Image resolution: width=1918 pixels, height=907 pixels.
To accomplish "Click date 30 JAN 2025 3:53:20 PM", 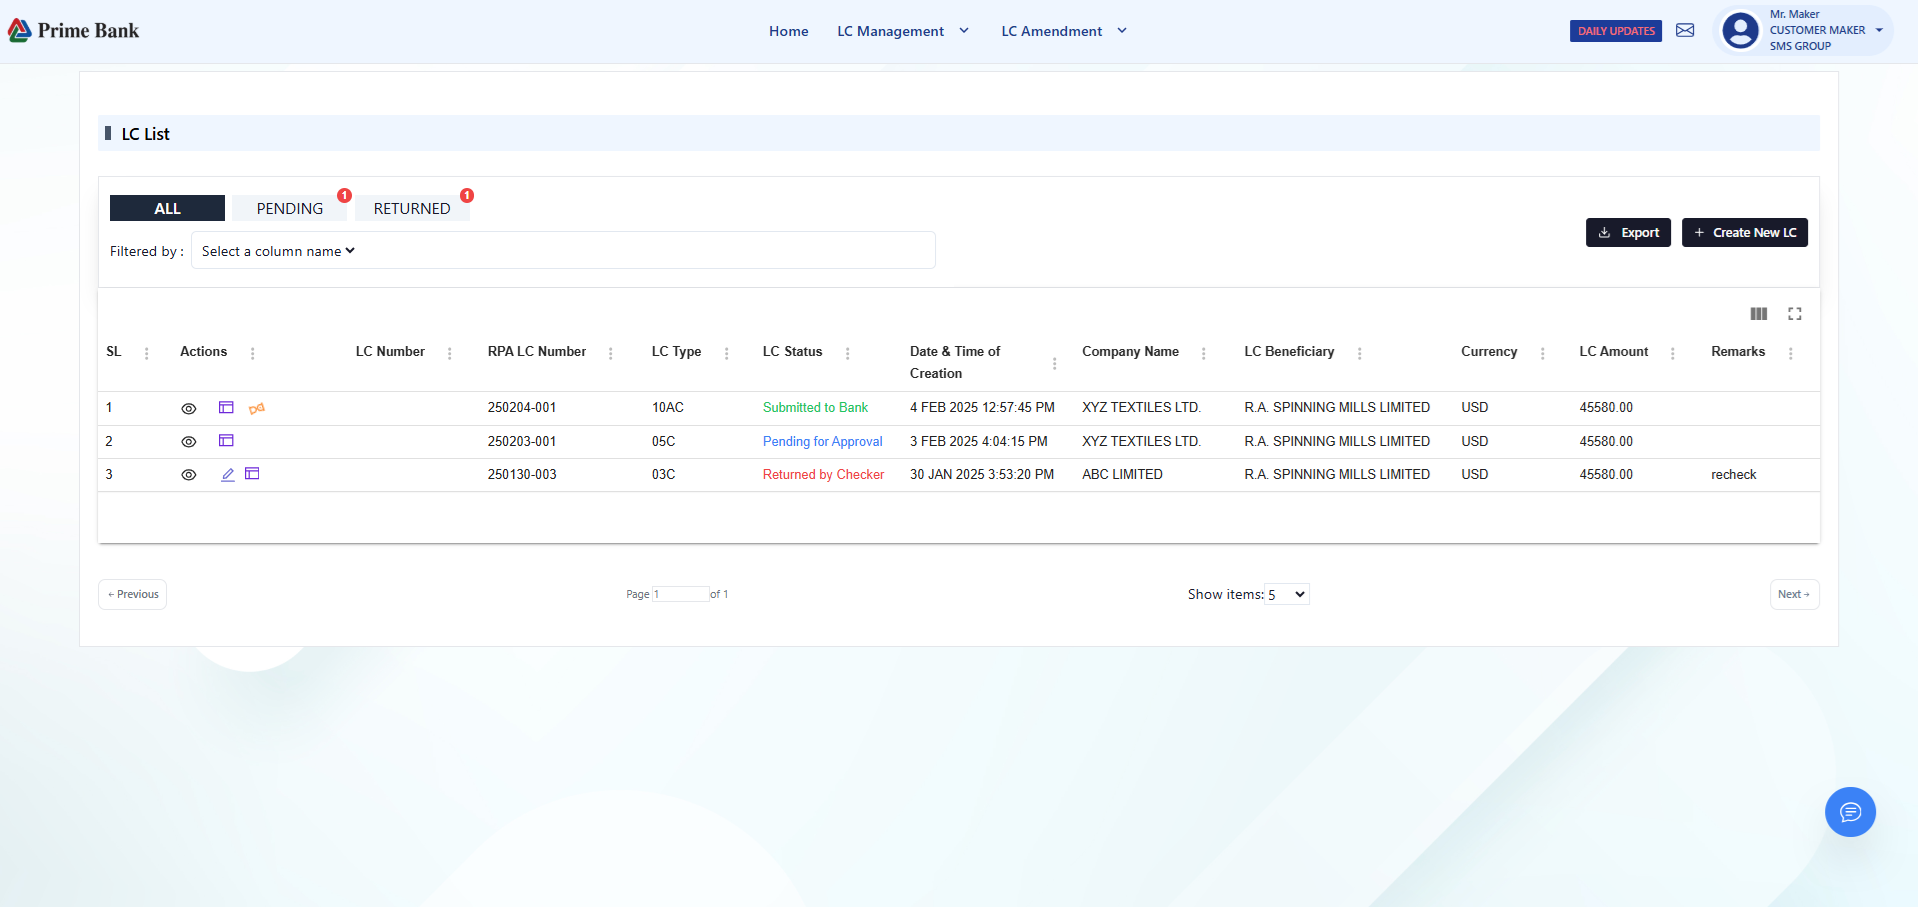I will 982,475.
